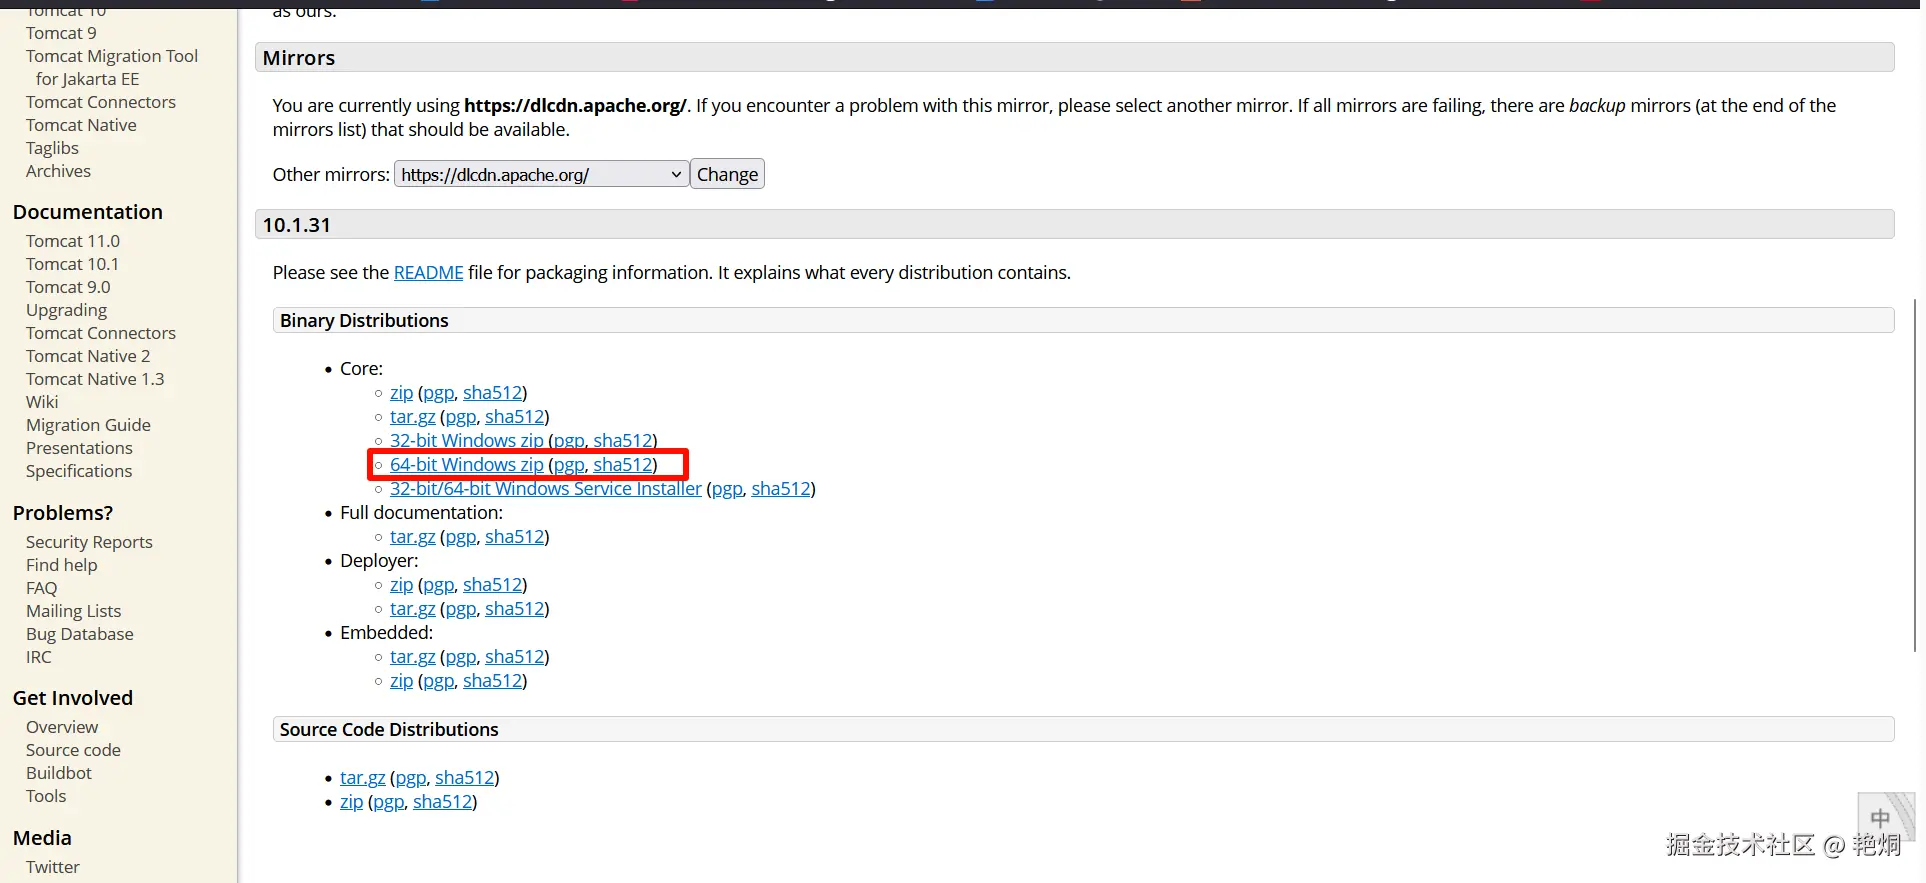Open pgp for Windows Service Installer
The height and width of the screenshot is (883, 1926).
727,489
